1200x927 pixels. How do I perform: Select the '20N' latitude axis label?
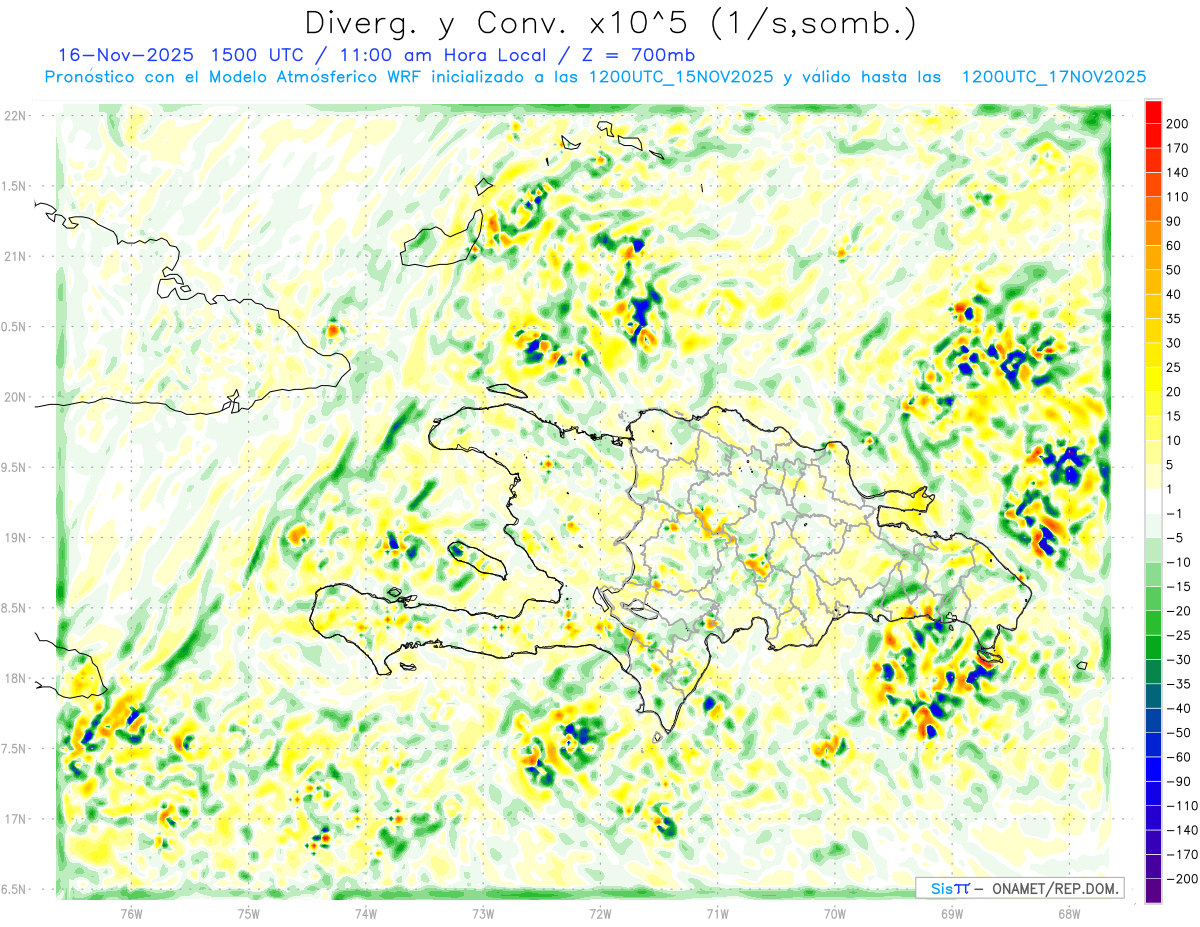click(x=15, y=397)
